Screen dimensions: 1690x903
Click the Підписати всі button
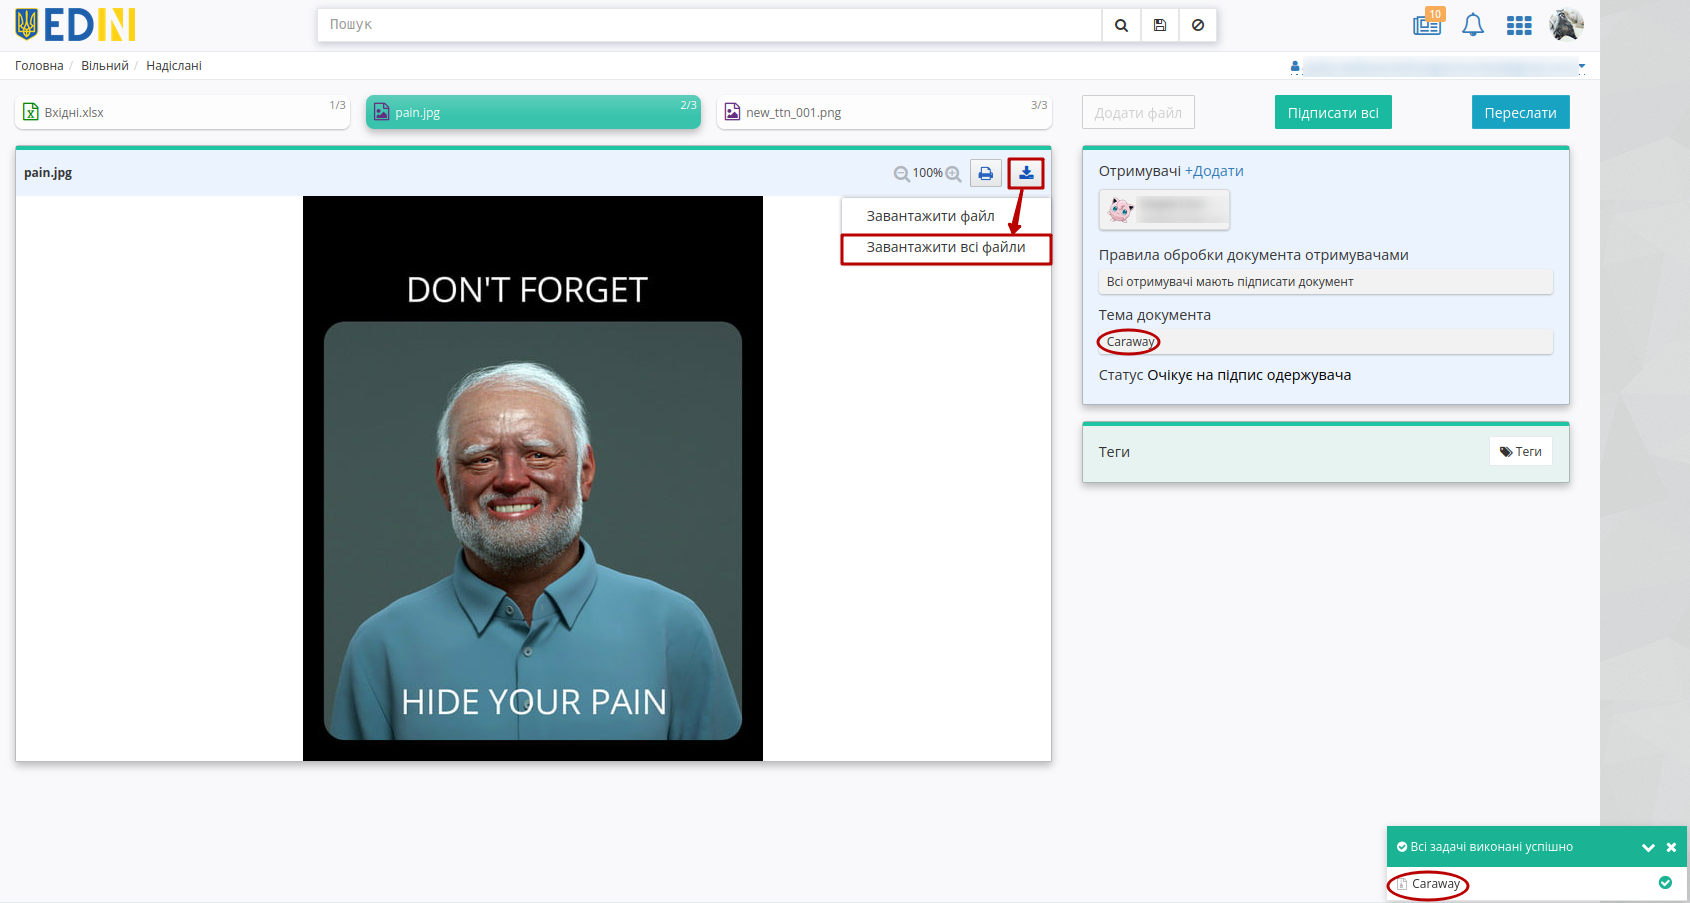(x=1333, y=113)
